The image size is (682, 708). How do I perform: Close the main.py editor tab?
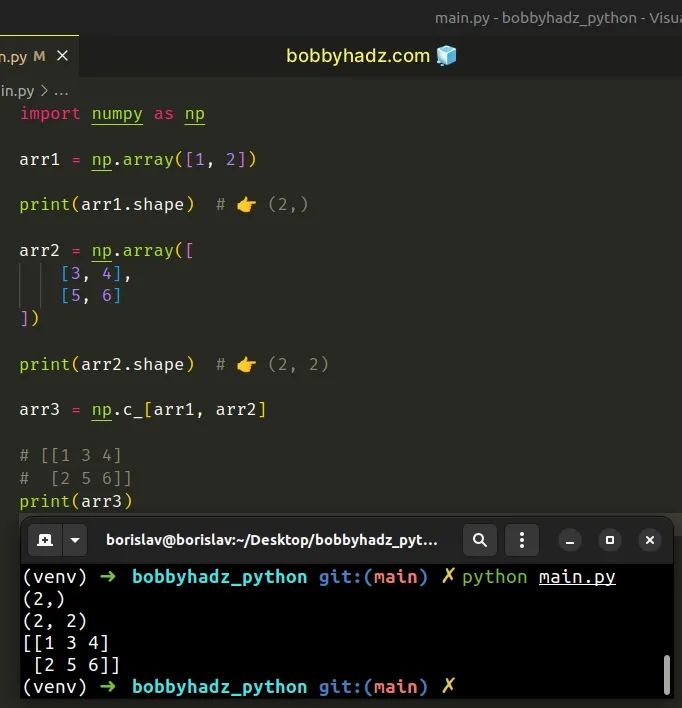pos(62,56)
